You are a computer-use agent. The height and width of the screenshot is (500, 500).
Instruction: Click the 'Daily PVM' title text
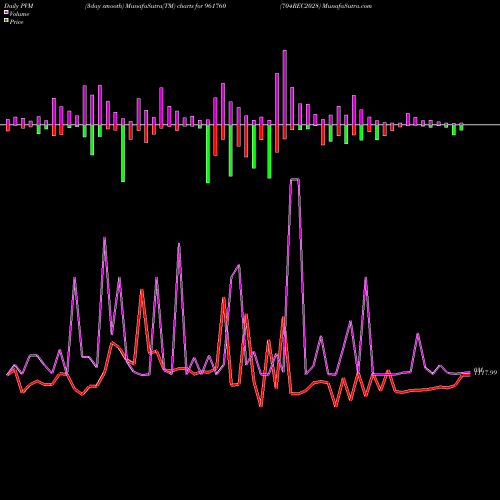(19, 6)
